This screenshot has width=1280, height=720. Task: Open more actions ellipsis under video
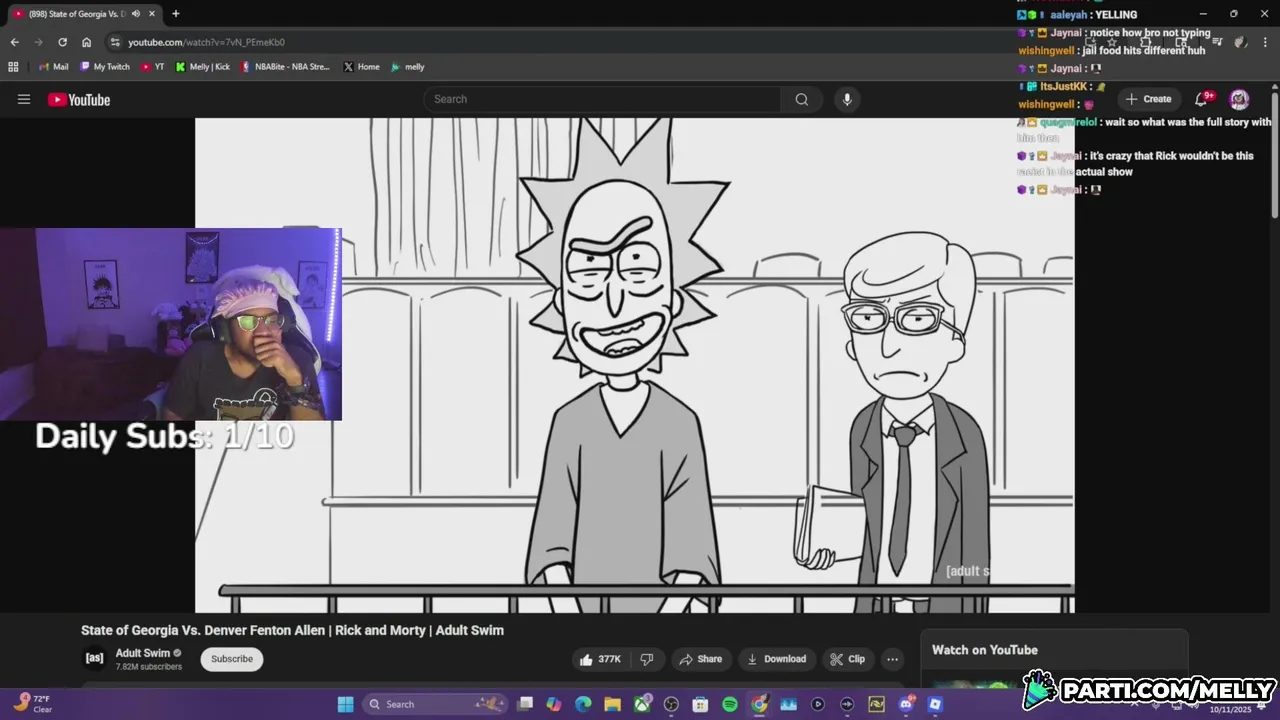[892, 659]
